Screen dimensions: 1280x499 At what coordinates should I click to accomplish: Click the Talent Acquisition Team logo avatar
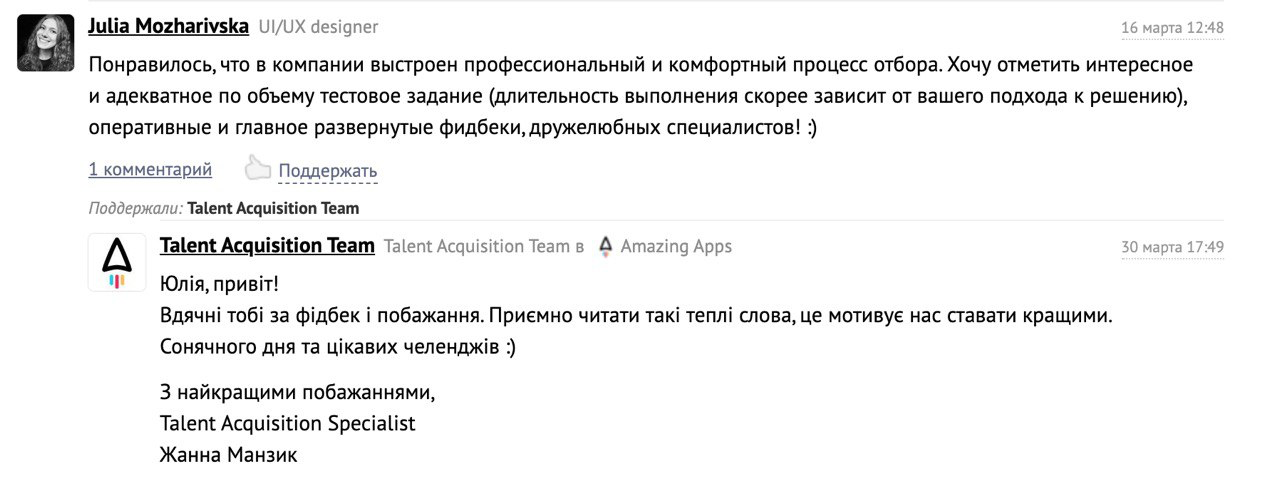(x=117, y=262)
